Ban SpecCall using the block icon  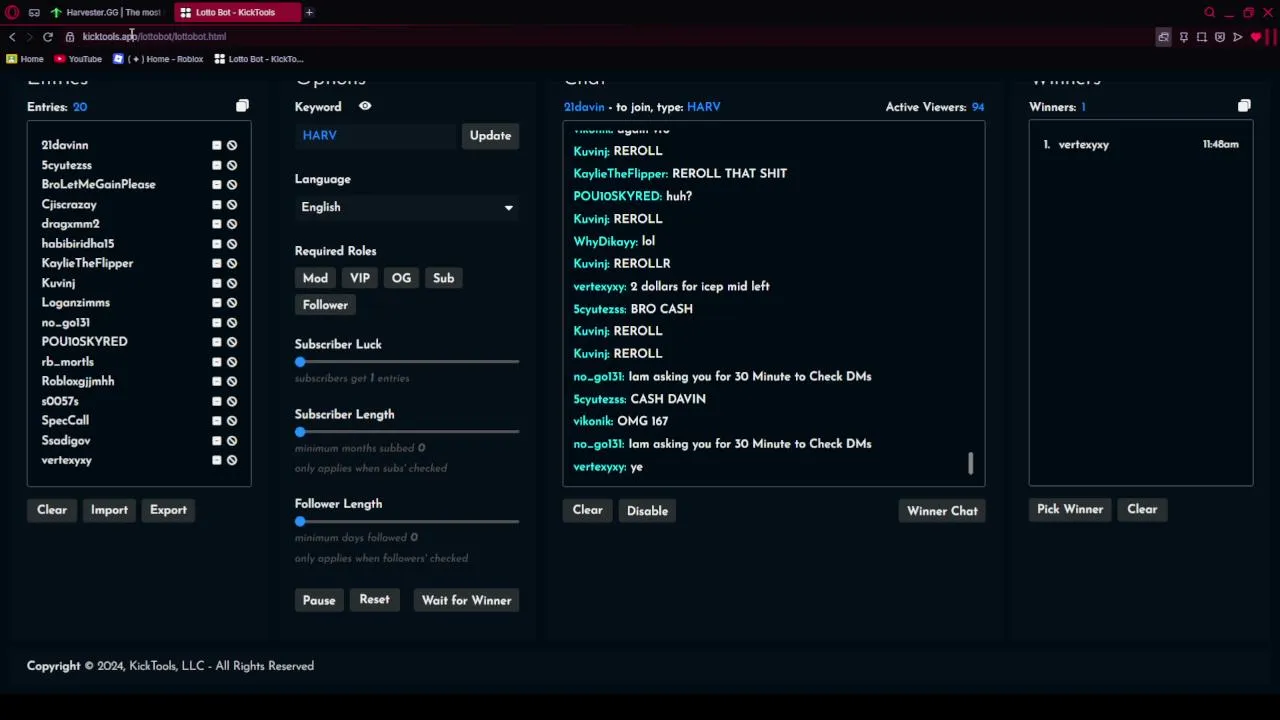(x=232, y=421)
